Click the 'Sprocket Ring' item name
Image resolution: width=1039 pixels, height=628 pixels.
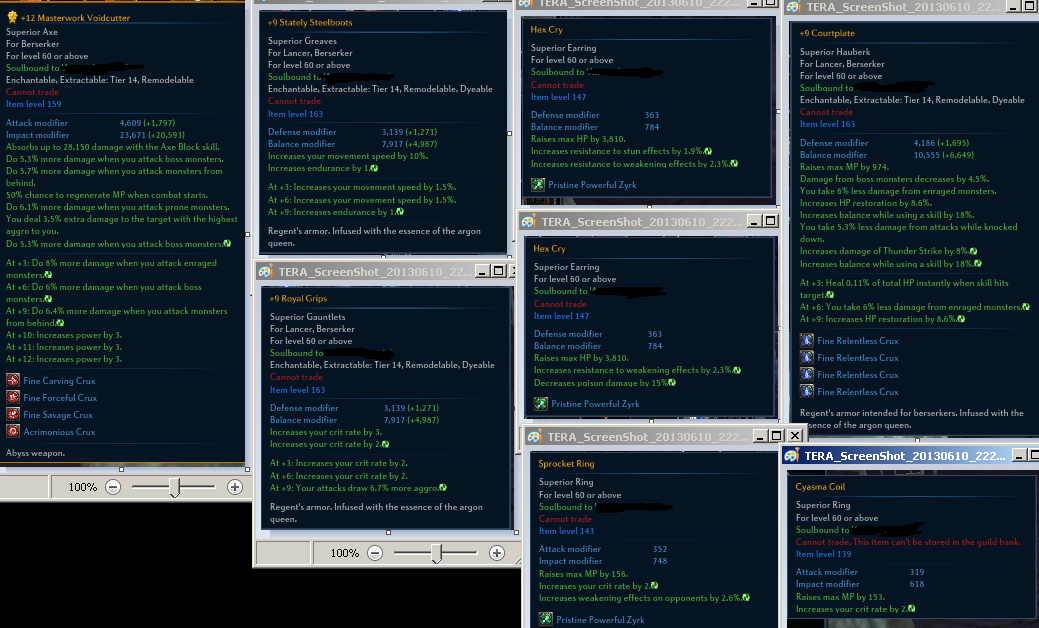[x=567, y=464]
